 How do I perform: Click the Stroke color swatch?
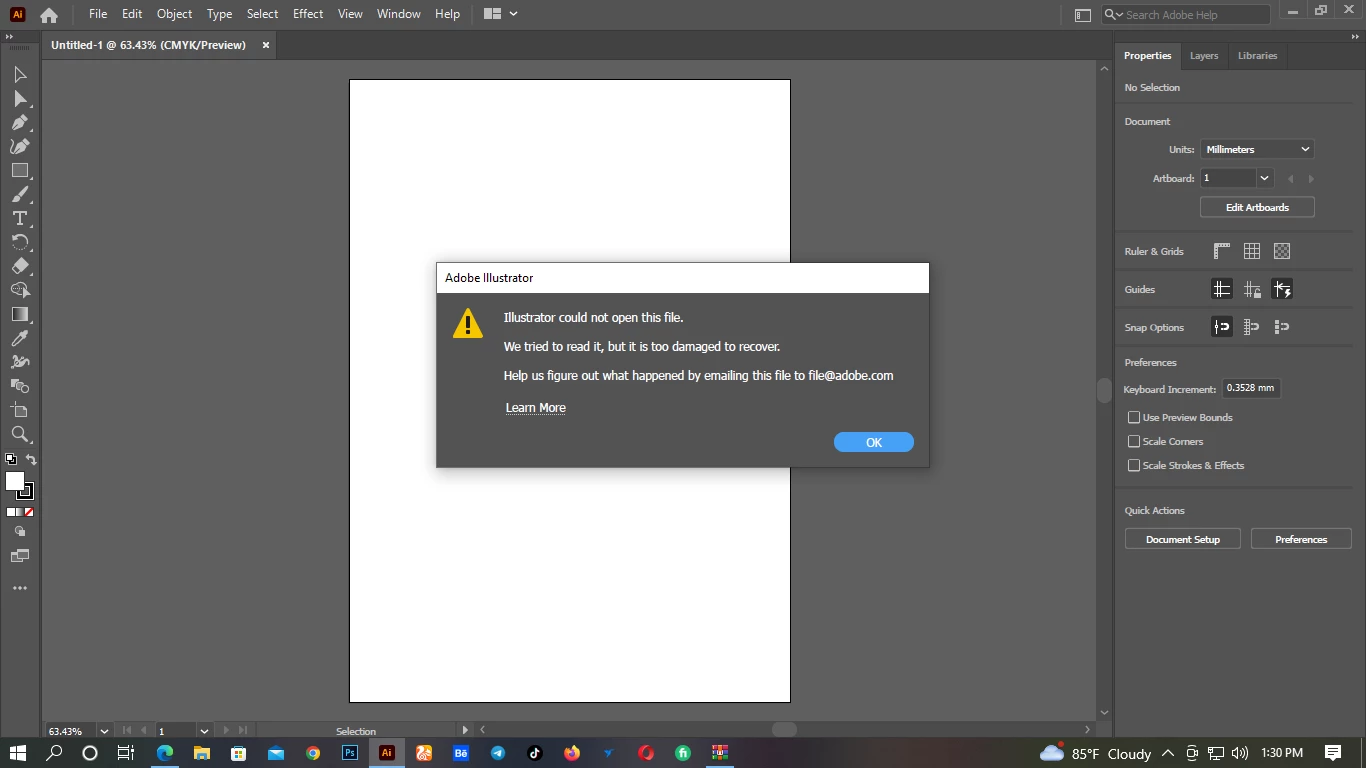(28, 493)
